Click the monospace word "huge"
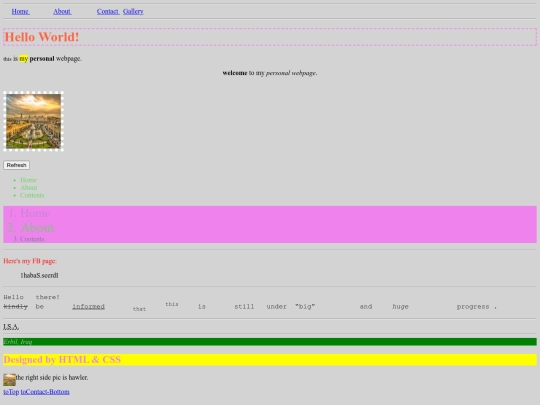Viewport: 540px width, 405px height. [x=401, y=307]
